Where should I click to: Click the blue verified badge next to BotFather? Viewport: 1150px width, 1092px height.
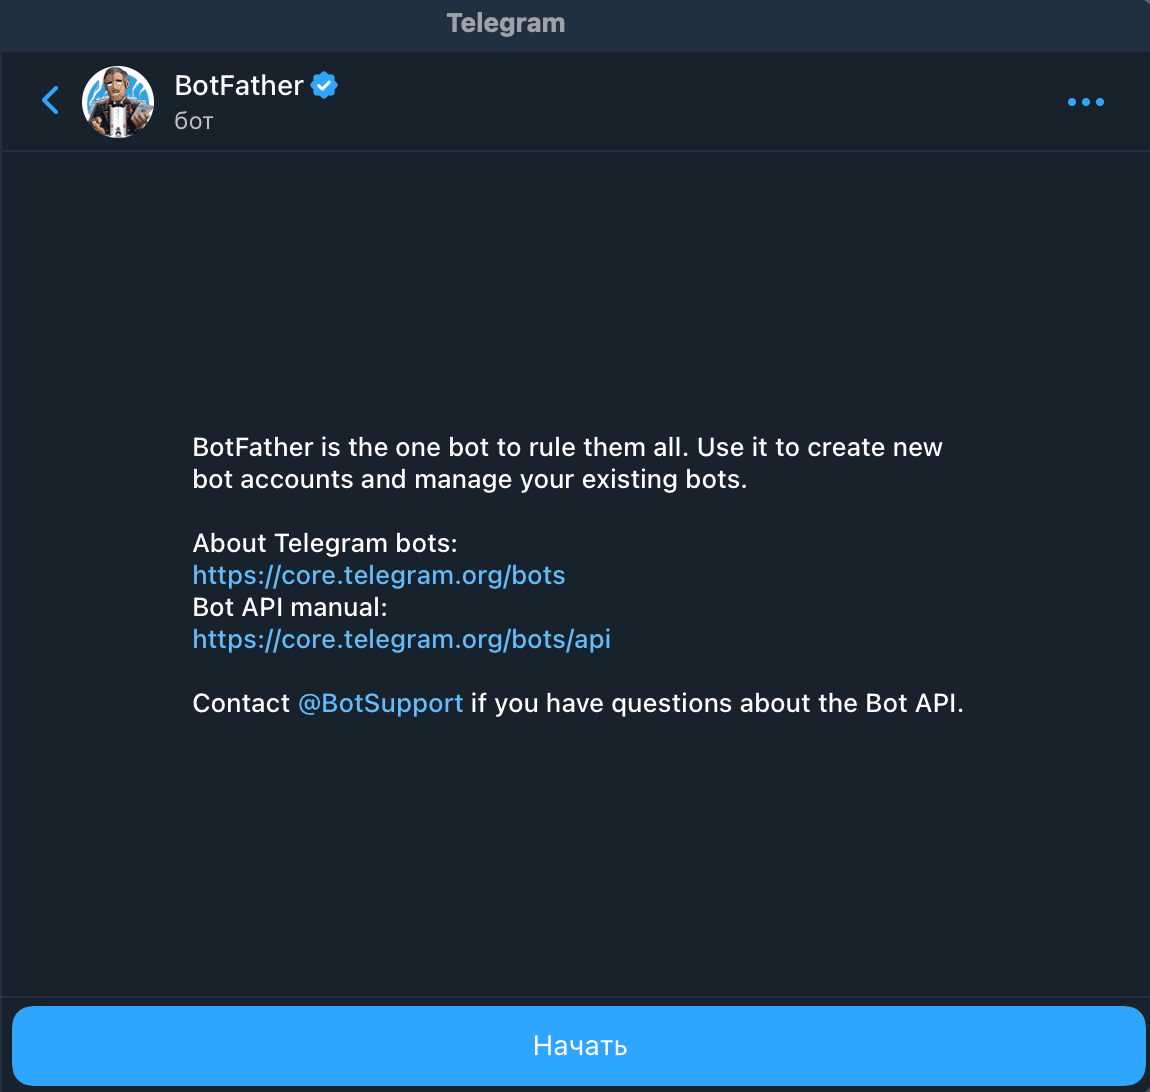pos(324,86)
